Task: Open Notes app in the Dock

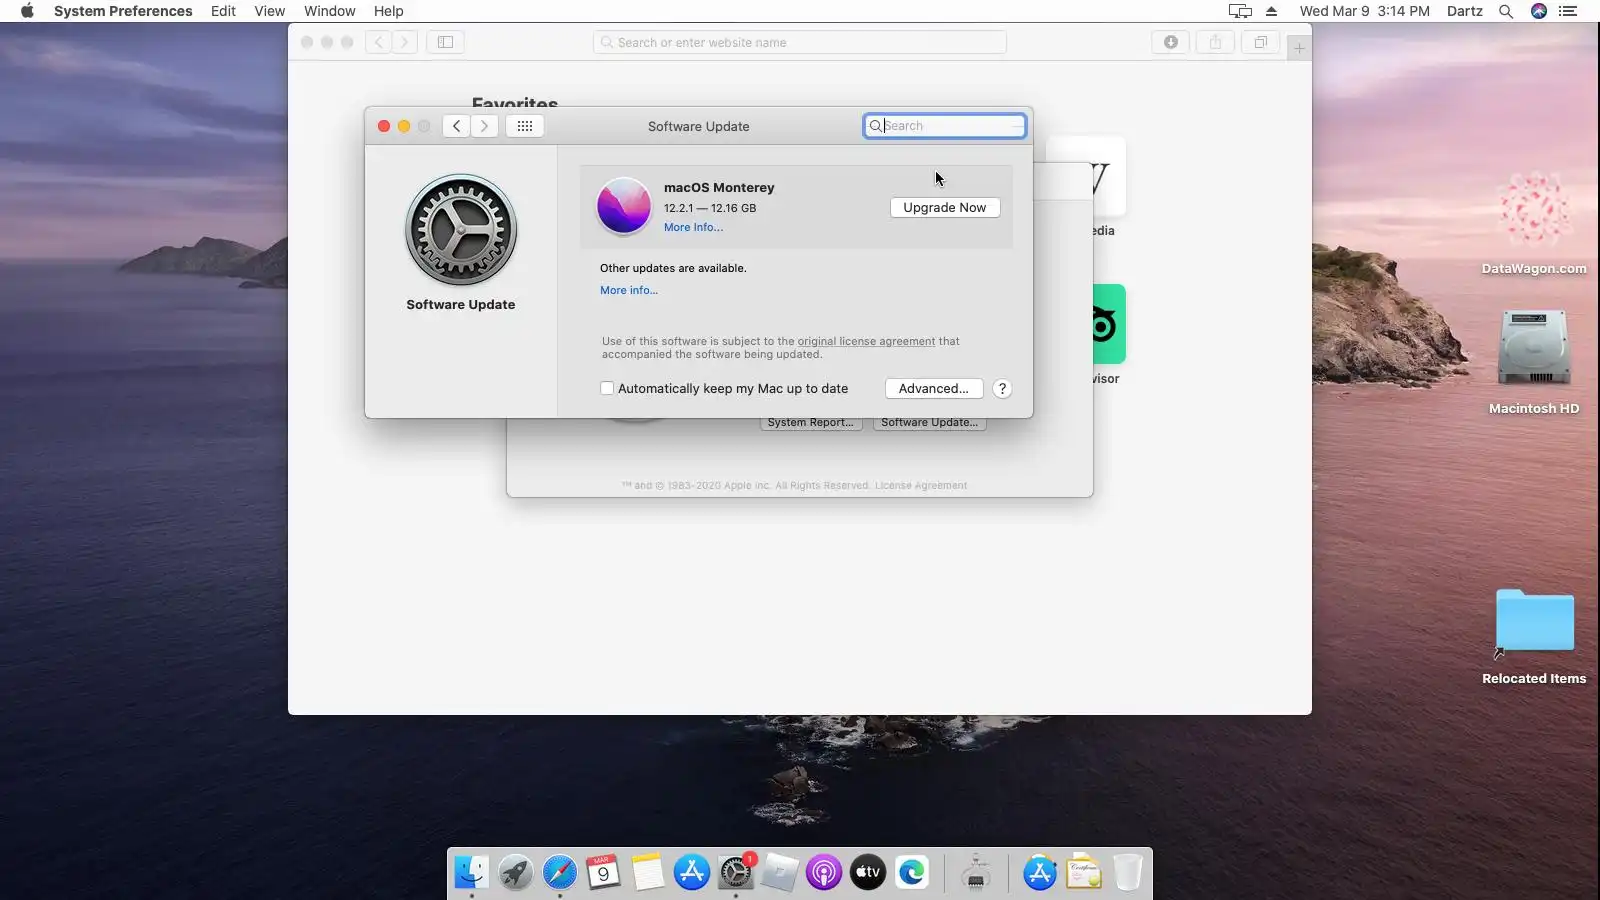Action: 647,873
